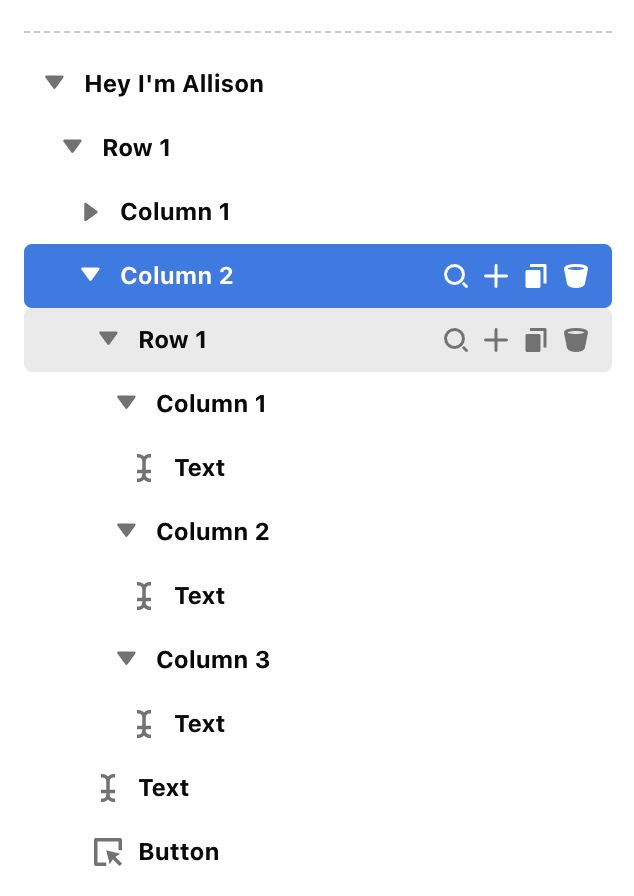Collapse the Hey I'm Allison section
The height and width of the screenshot is (896, 634).
(x=55, y=83)
